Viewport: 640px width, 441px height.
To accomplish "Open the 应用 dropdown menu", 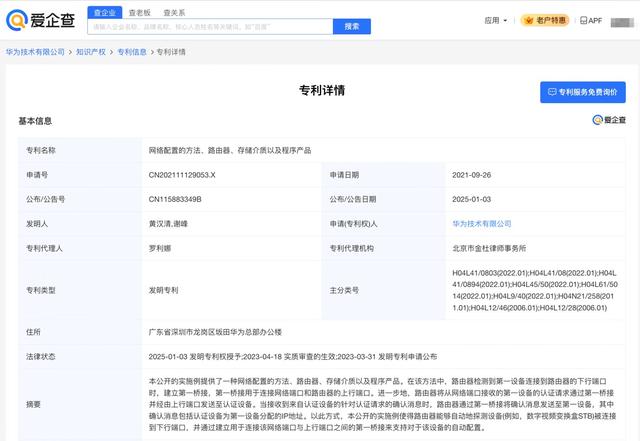I will coord(496,20).
